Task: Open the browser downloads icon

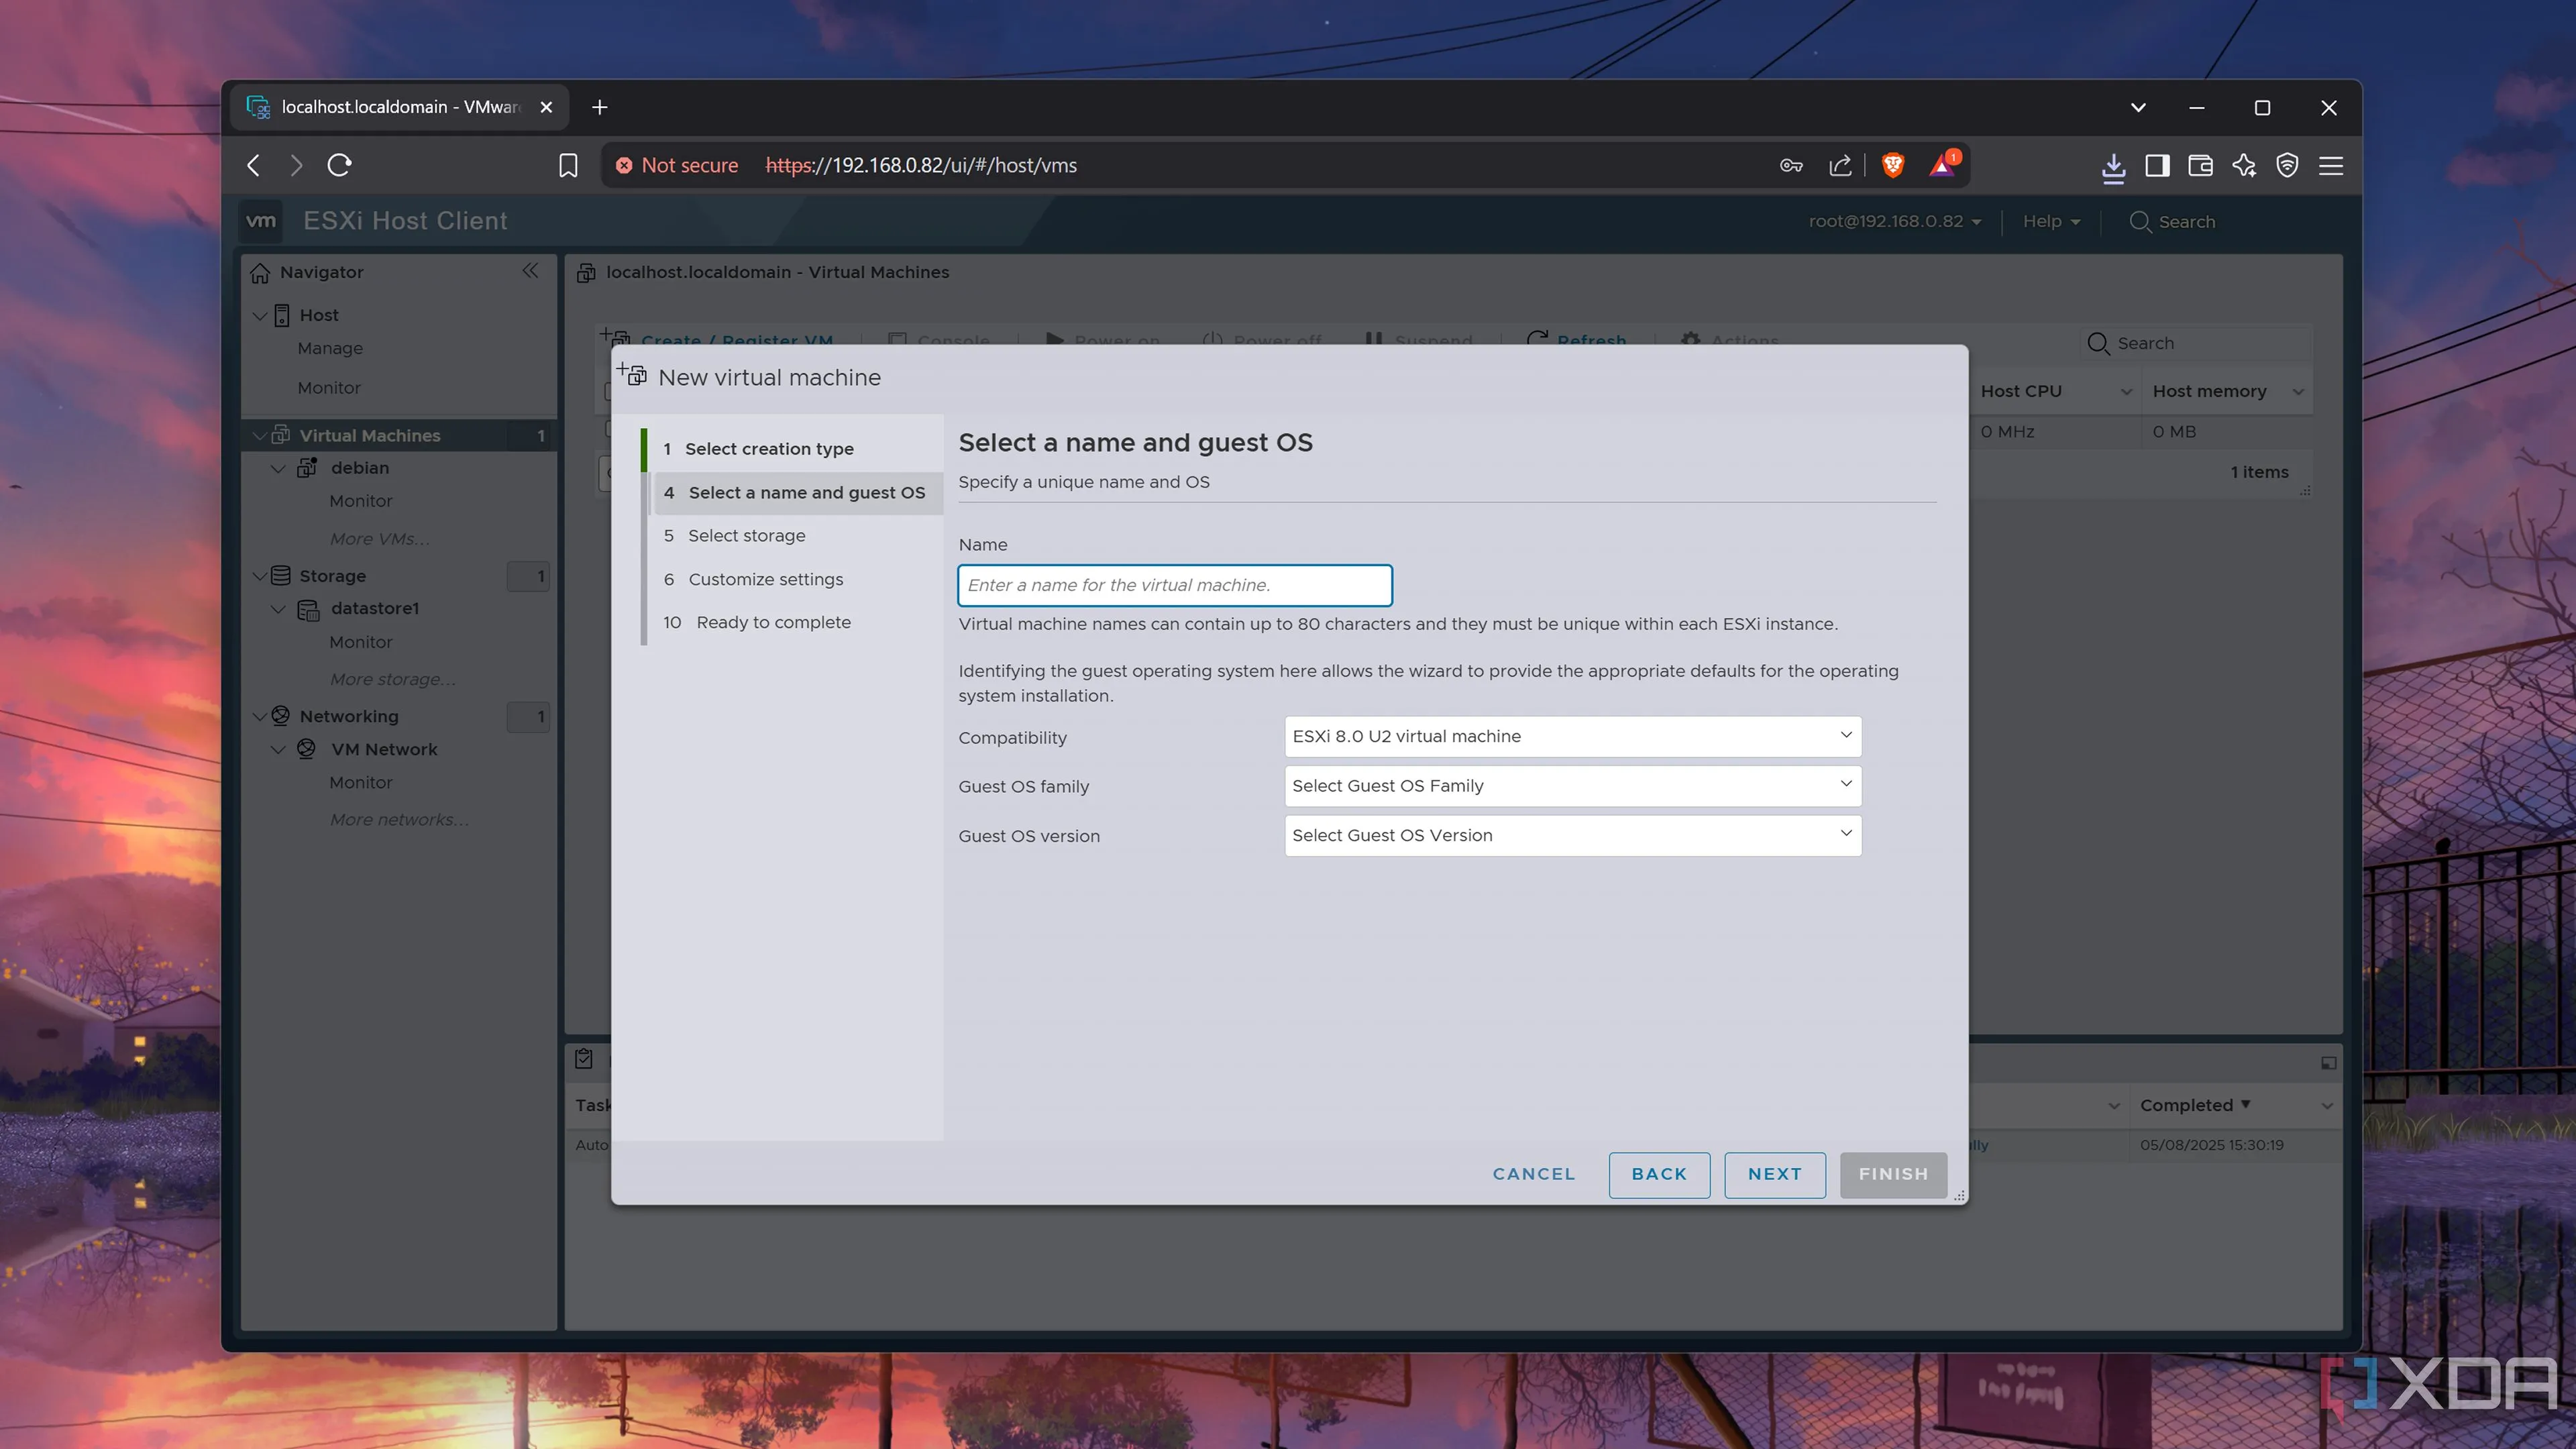Action: click(x=2113, y=165)
